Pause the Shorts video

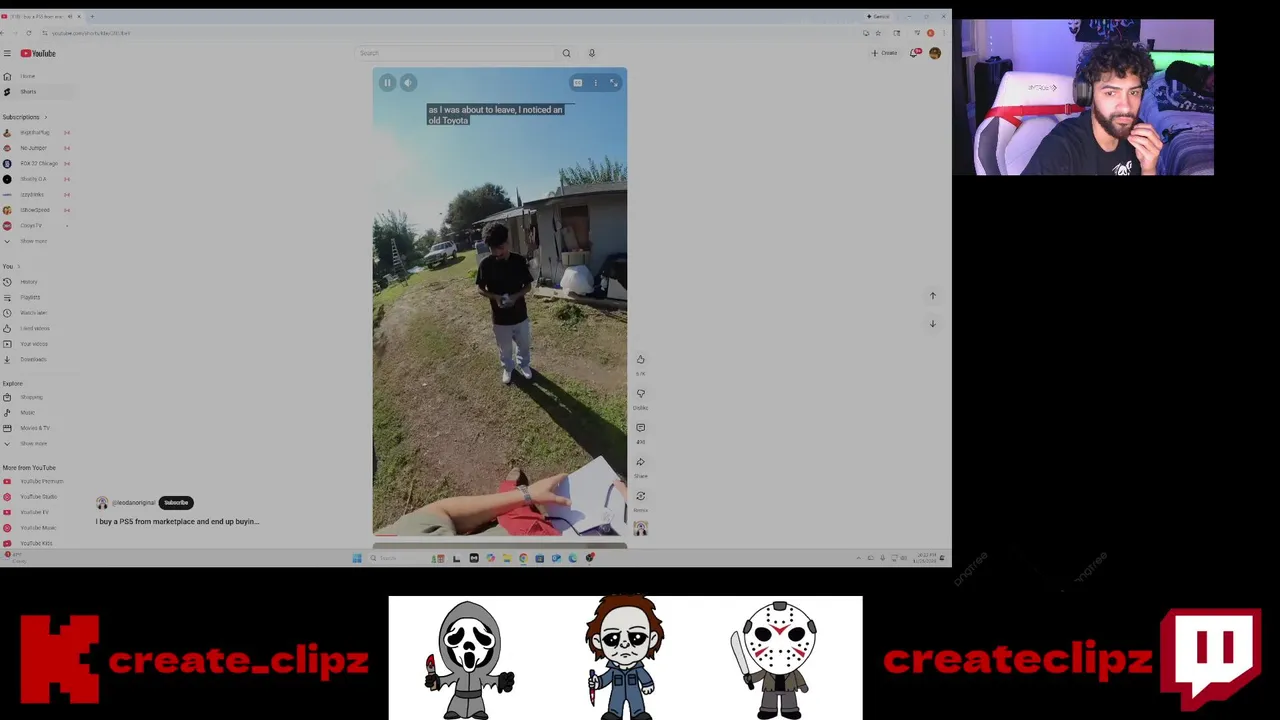coord(387,83)
